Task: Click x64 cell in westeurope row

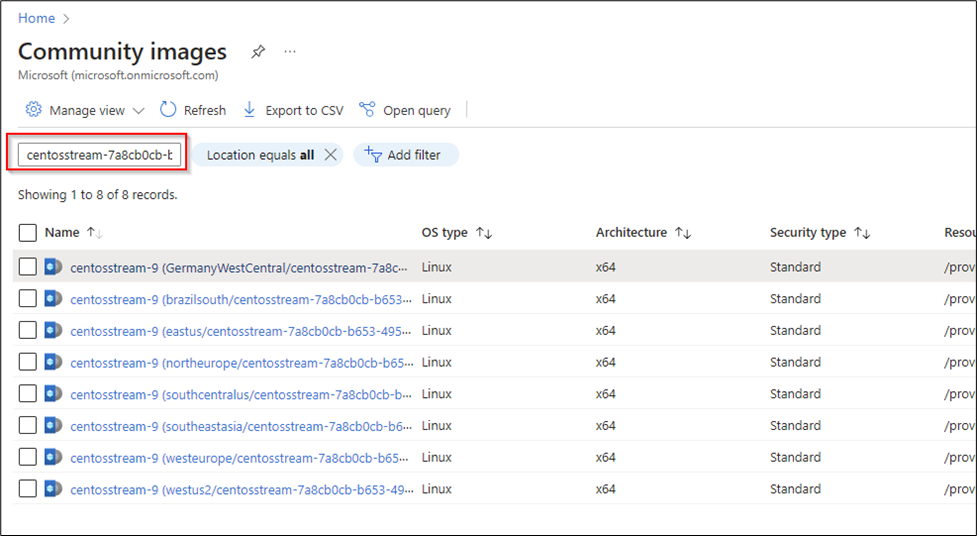Action: pos(606,458)
